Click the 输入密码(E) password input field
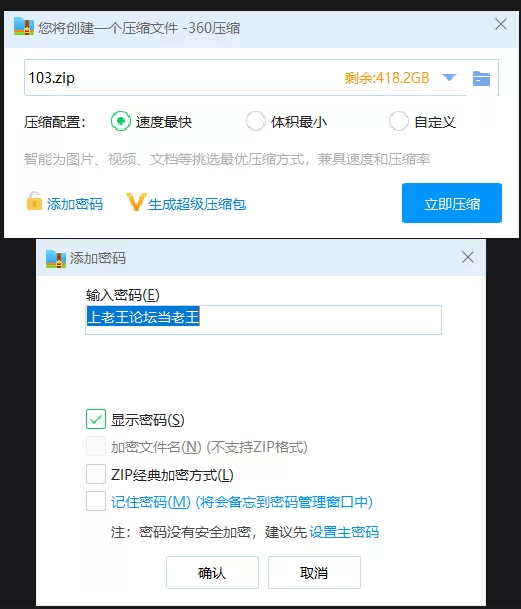Screen dimensions: 521x609 tap(263, 320)
